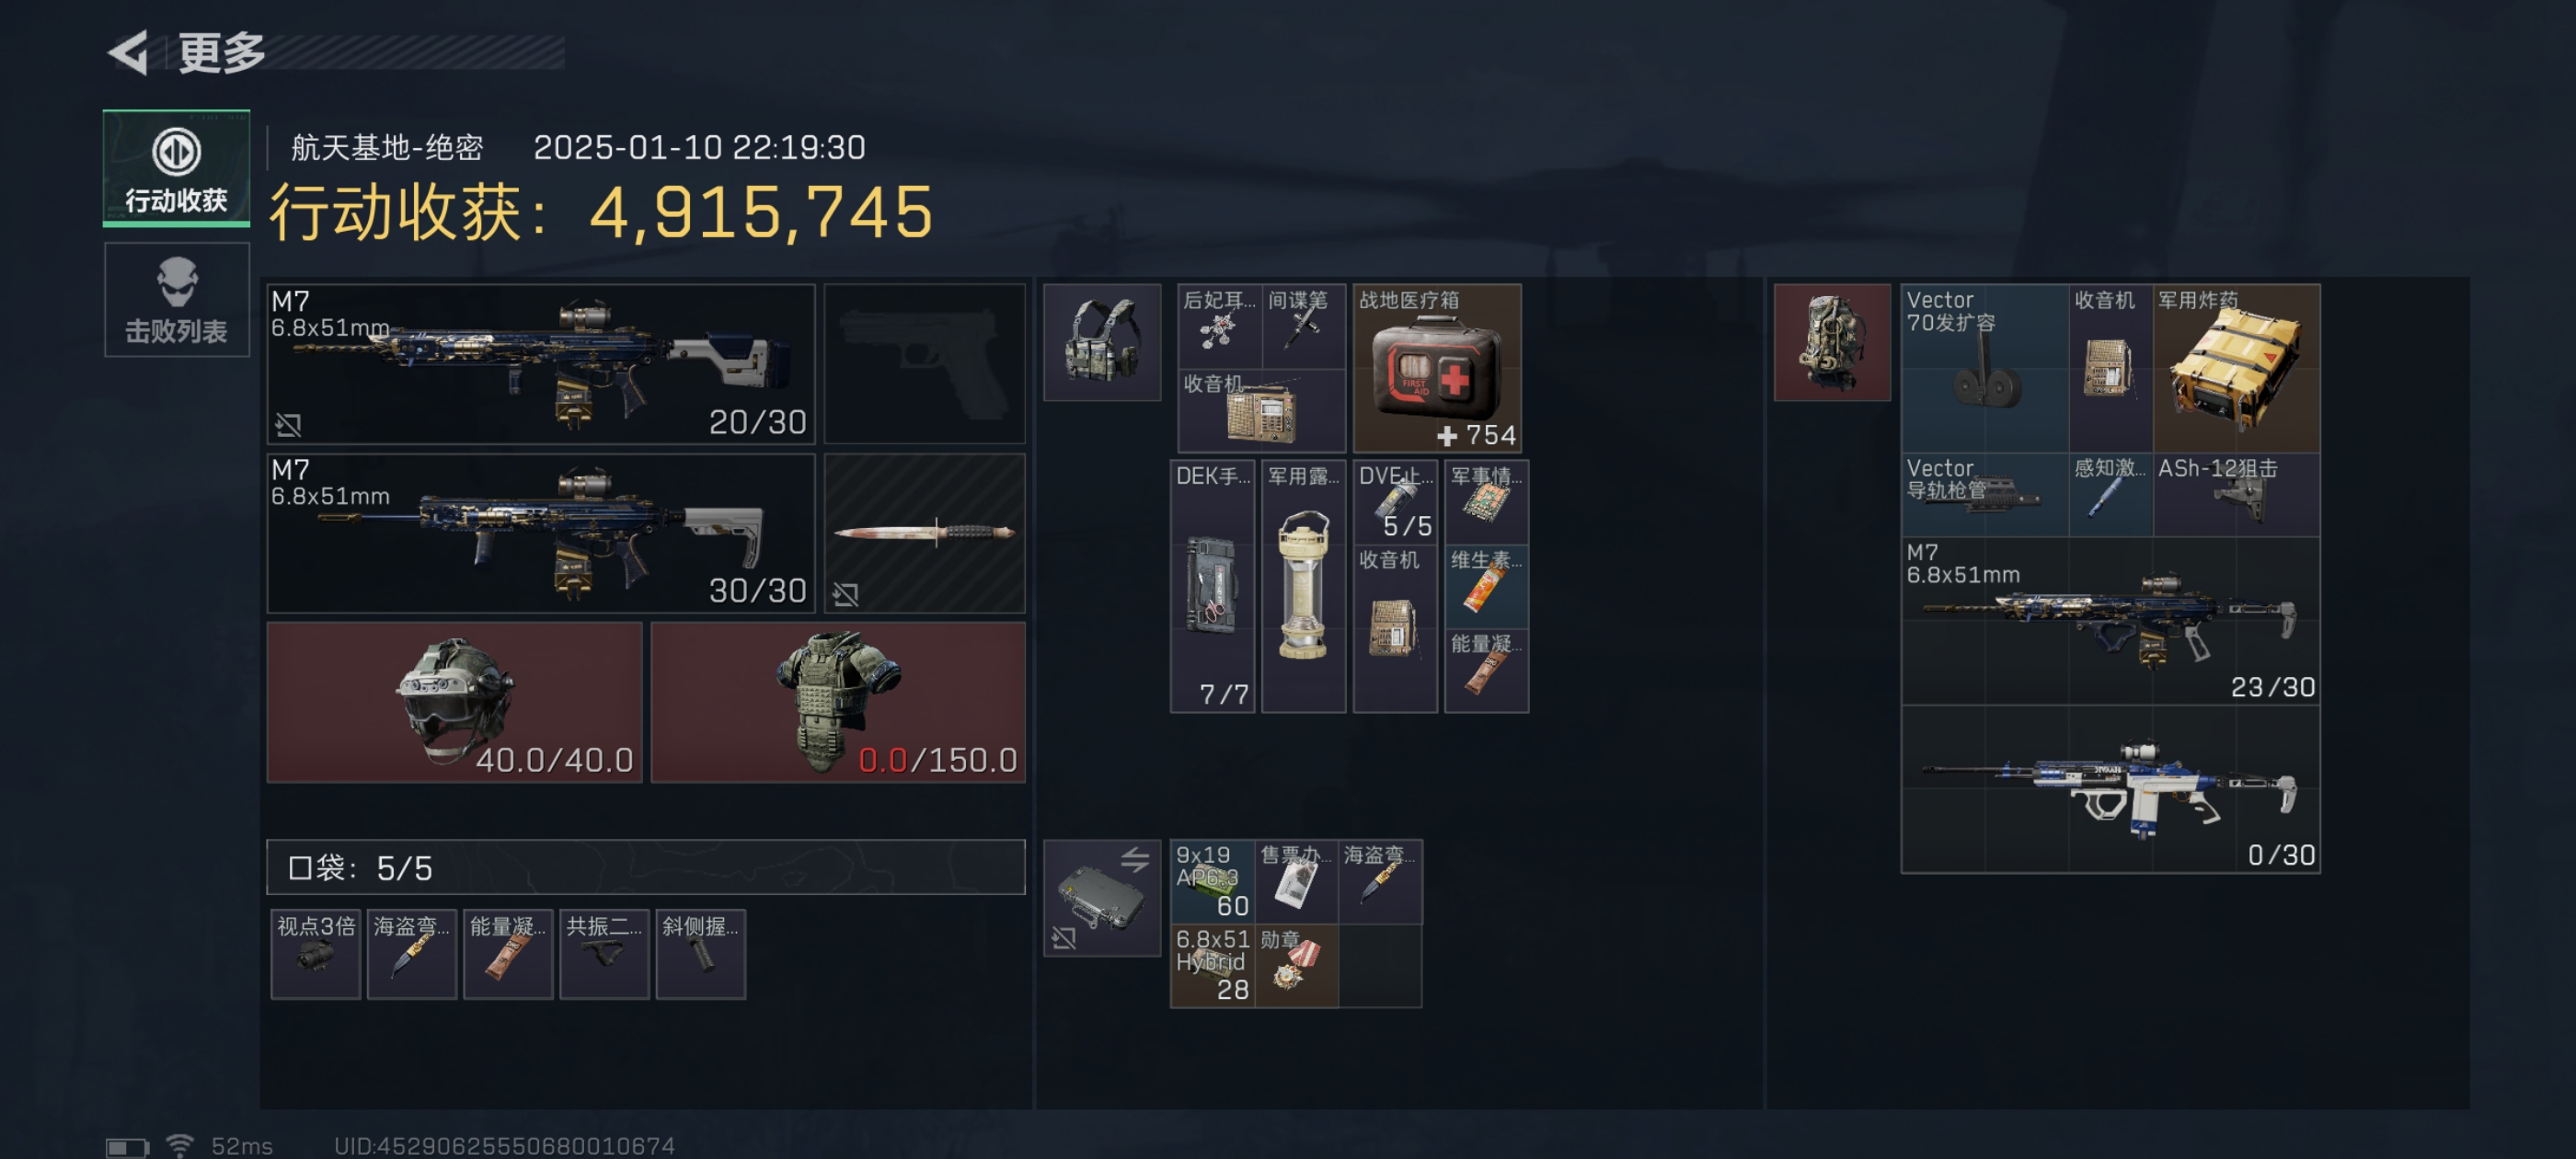Select the 军用炸药 yellow crate item
The image size is (2576, 1159).
2236,368
